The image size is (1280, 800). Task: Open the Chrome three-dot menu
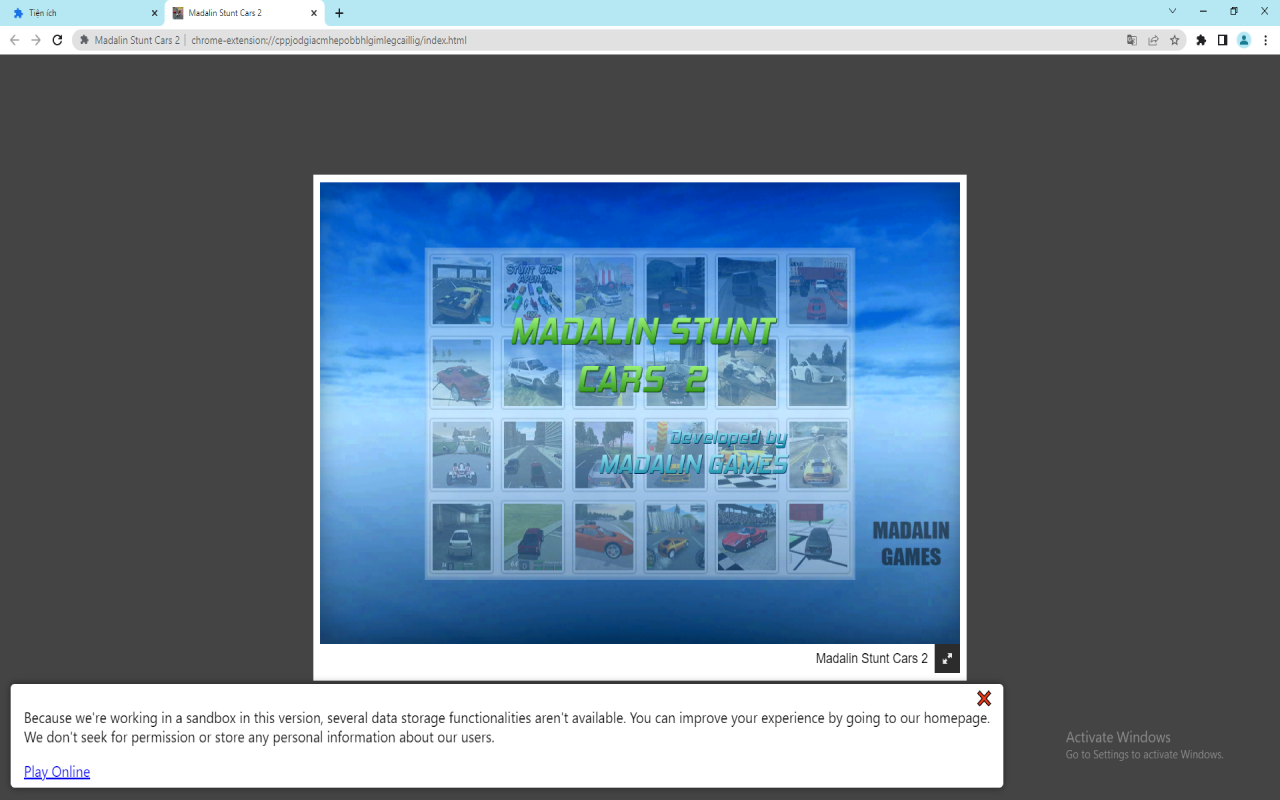tap(1266, 40)
